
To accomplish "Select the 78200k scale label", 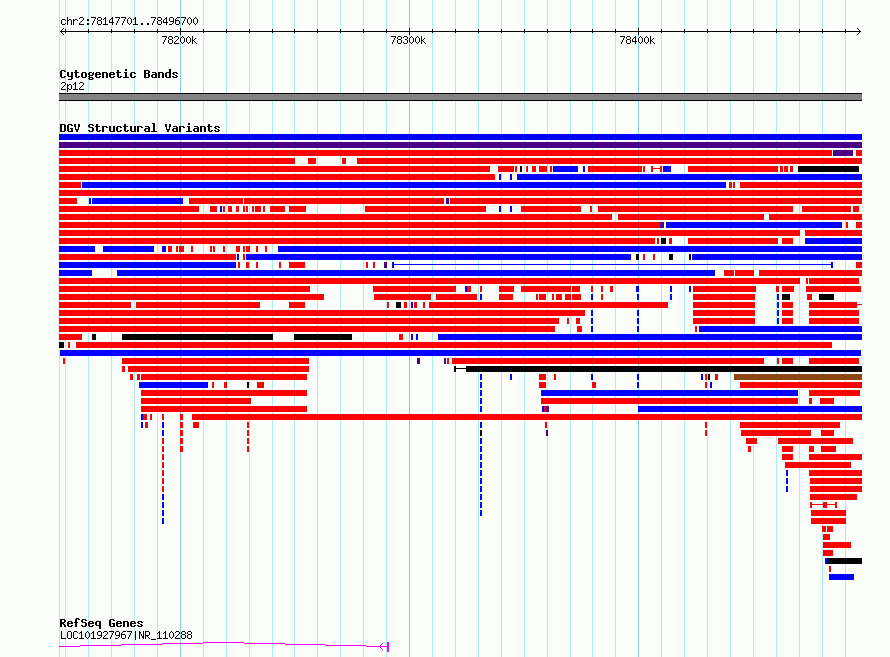I will pyautogui.click(x=179, y=40).
